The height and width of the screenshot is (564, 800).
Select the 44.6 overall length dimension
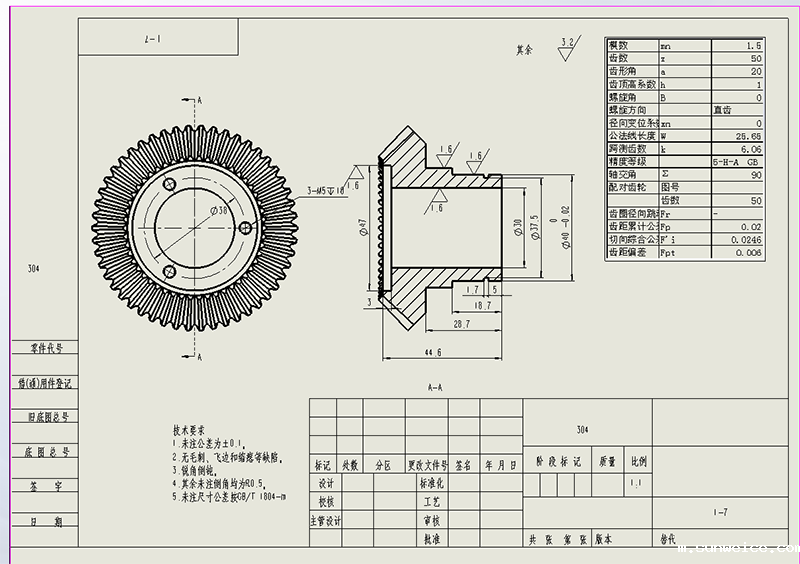pos(433,353)
